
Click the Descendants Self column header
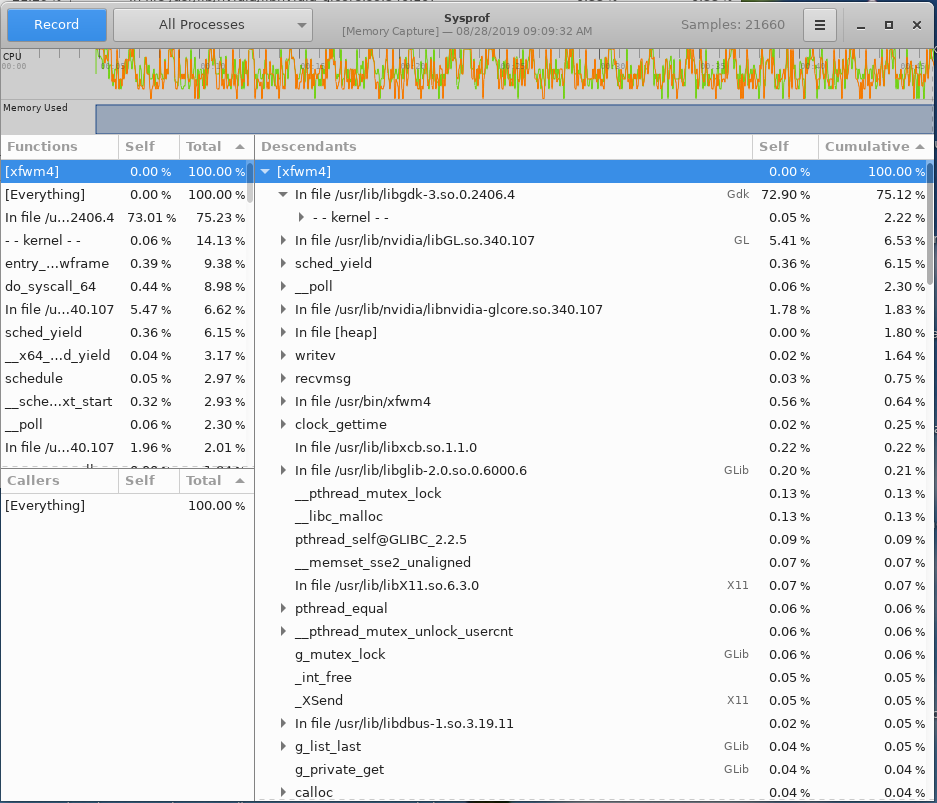click(784, 147)
